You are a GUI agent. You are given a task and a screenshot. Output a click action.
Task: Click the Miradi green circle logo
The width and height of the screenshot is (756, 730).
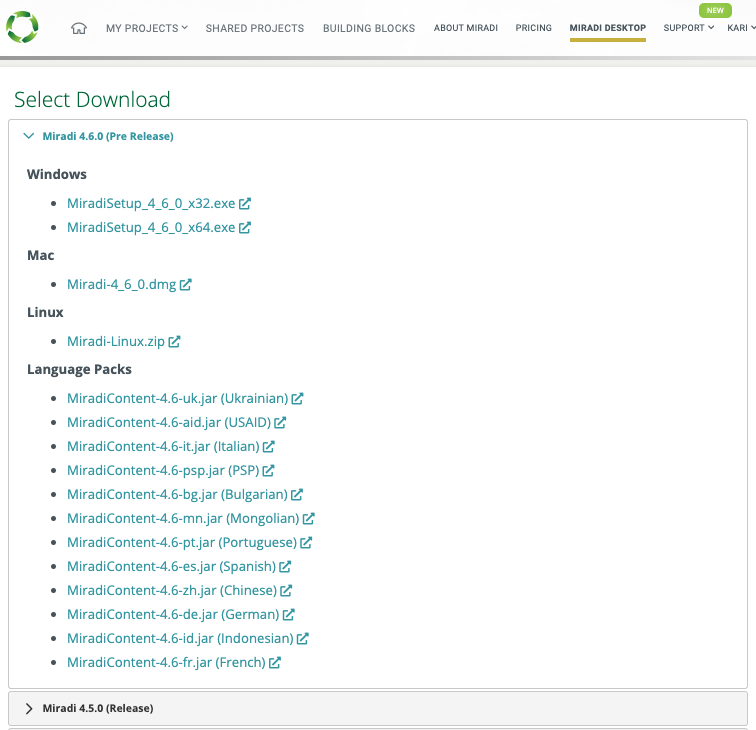22,27
